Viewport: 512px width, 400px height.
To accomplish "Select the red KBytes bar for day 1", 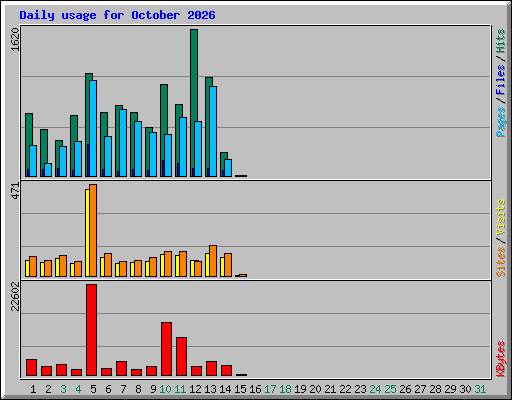I will click(32, 368).
